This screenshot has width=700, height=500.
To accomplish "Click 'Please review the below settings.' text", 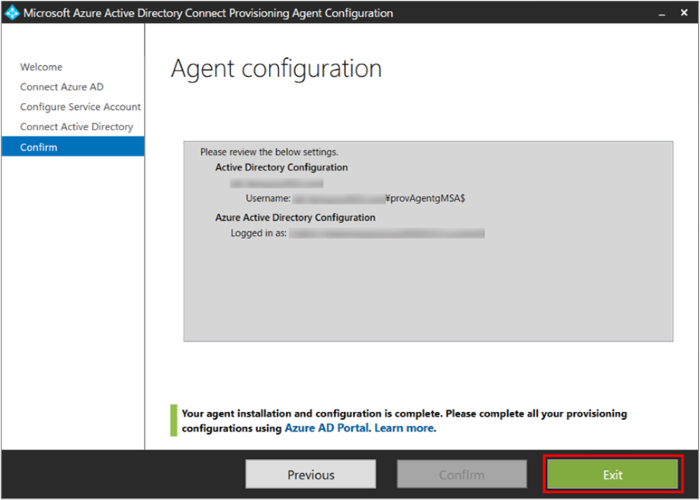I will (x=269, y=152).
